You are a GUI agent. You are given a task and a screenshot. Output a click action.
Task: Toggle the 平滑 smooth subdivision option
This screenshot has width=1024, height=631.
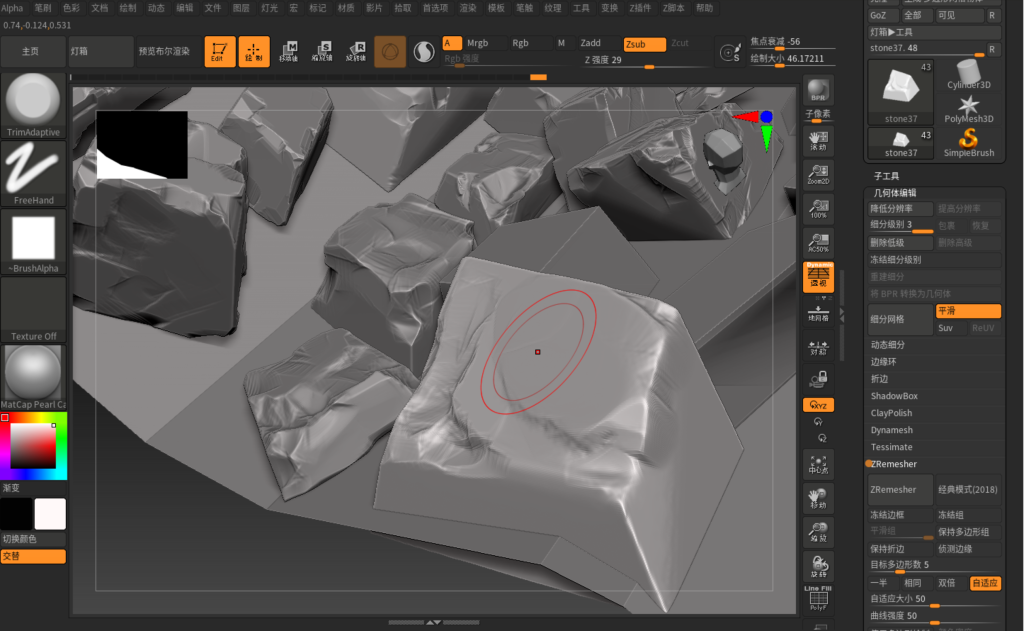pos(968,311)
